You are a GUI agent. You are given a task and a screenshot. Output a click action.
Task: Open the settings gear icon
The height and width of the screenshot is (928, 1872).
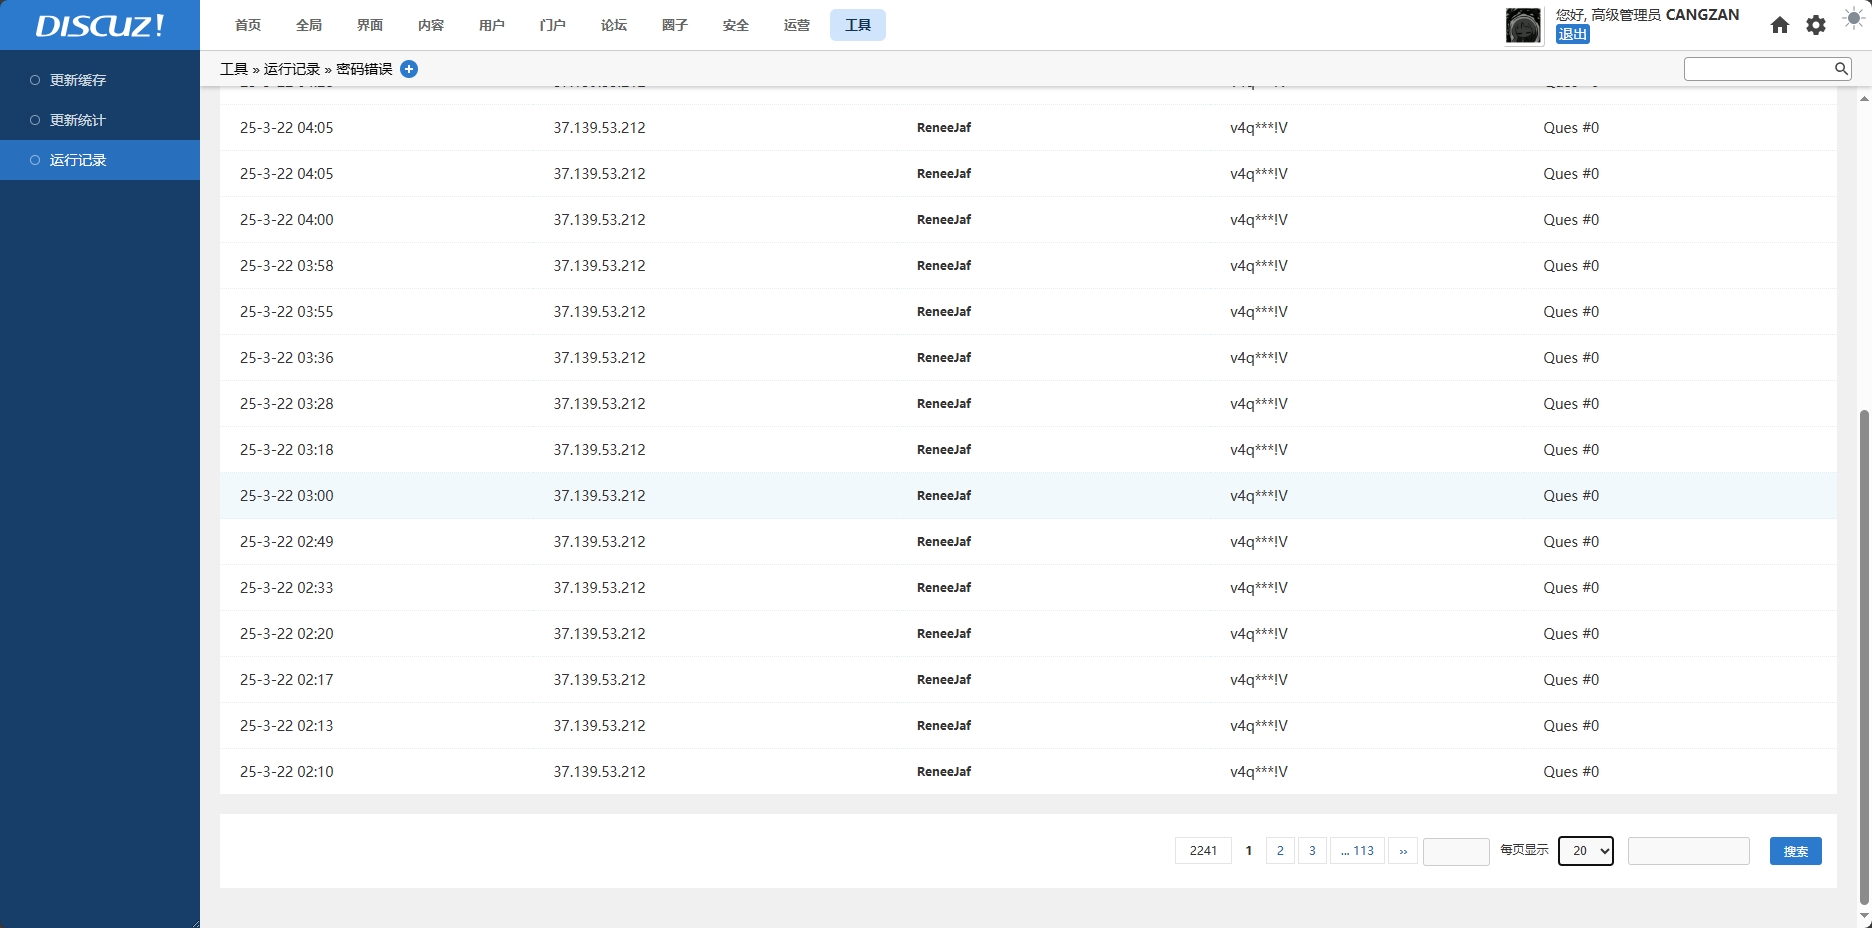click(1816, 25)
